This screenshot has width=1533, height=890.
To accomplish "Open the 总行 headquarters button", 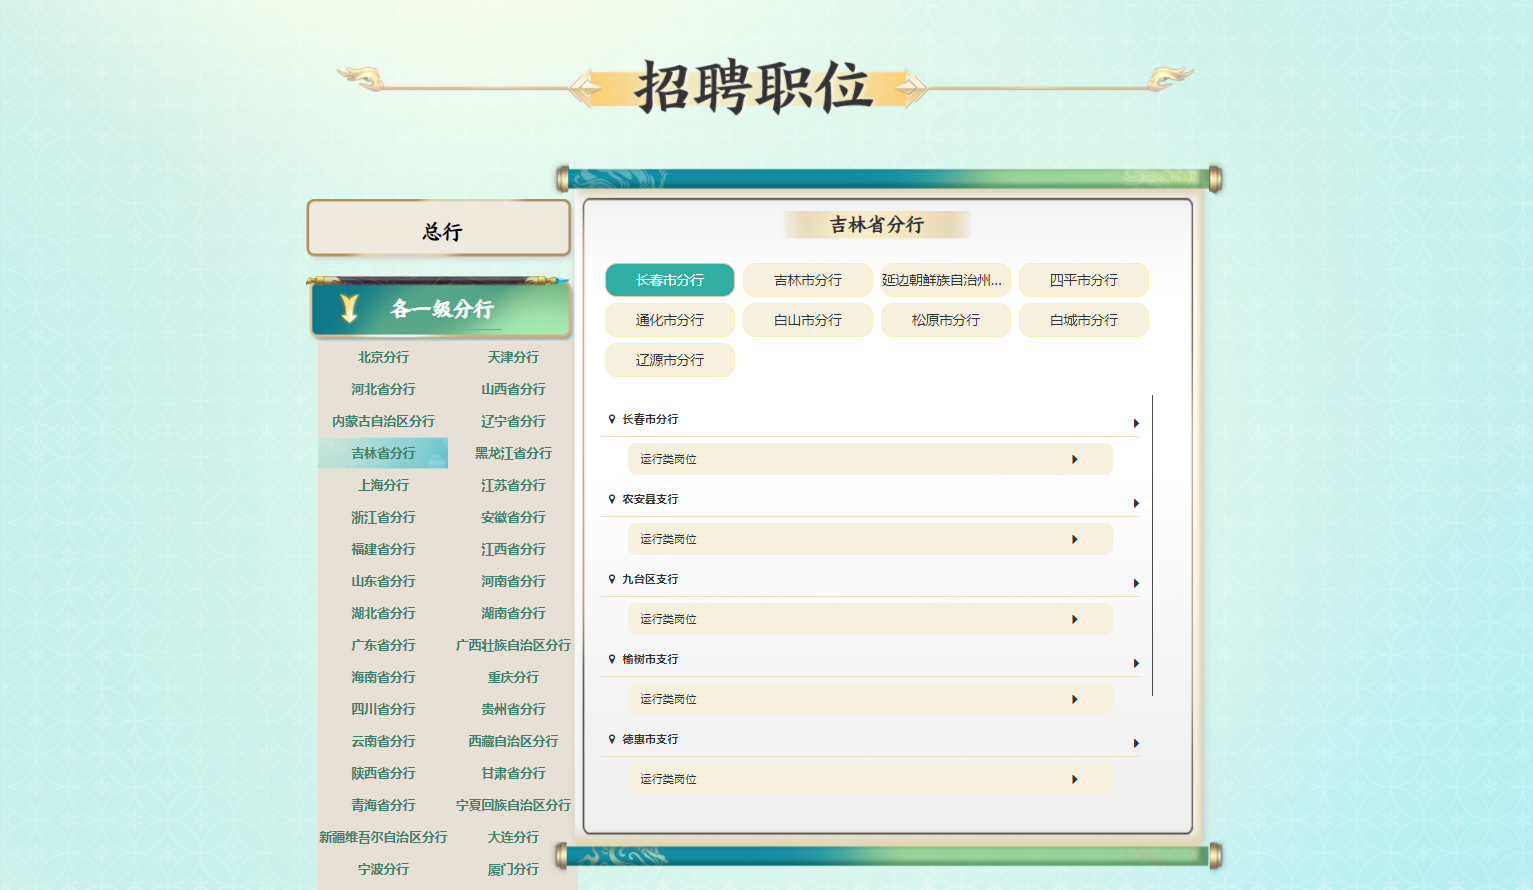I will tap(439, 228).
